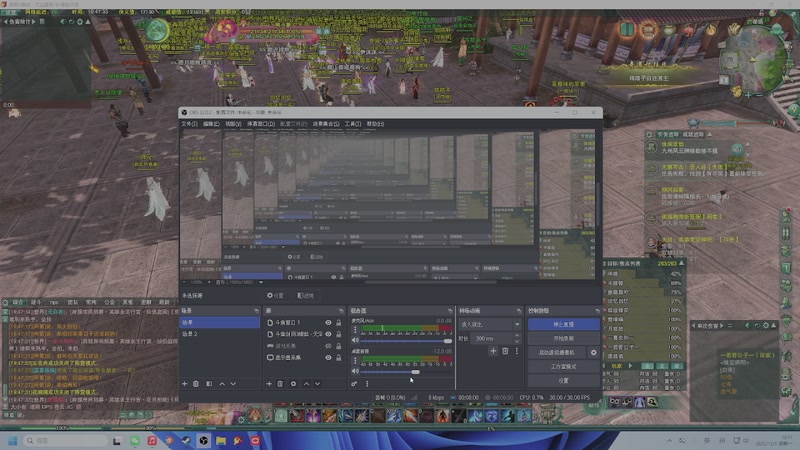Open source properties gear in Sources panel
The width and height of the screenshot is (800, 450).
pyautogui.click(x=293, y=384)
